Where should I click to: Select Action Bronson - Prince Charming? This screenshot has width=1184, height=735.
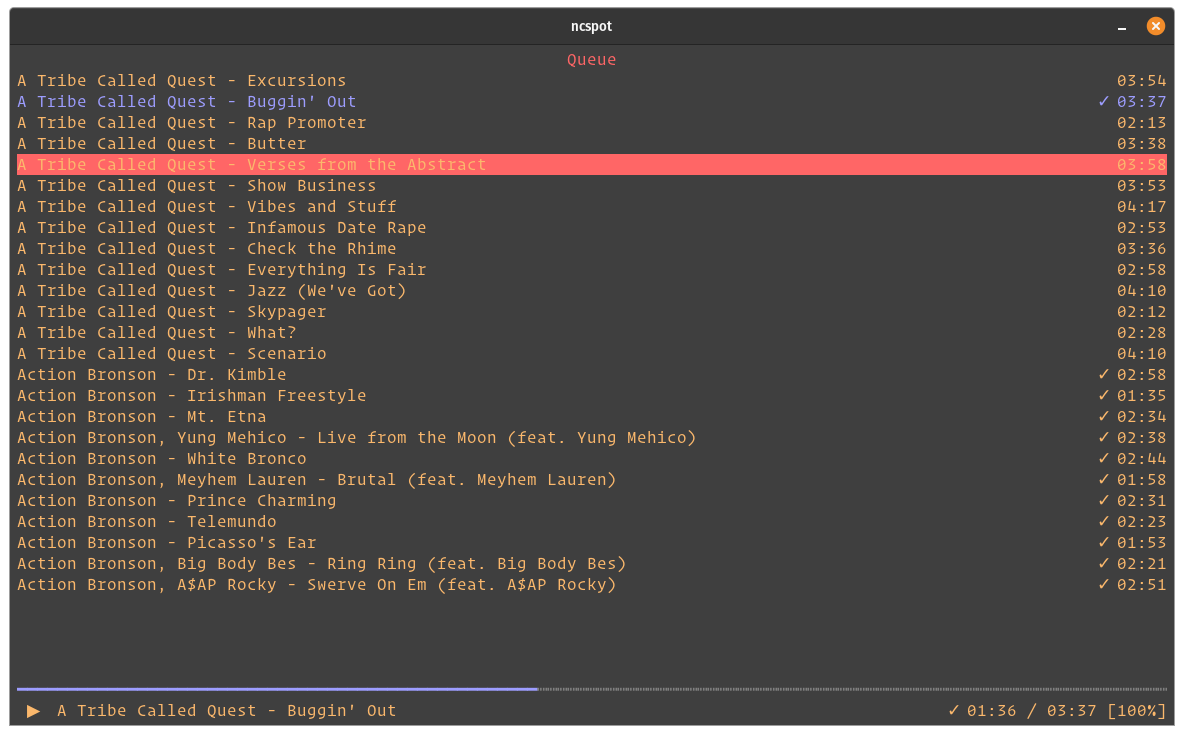(592, 500)
